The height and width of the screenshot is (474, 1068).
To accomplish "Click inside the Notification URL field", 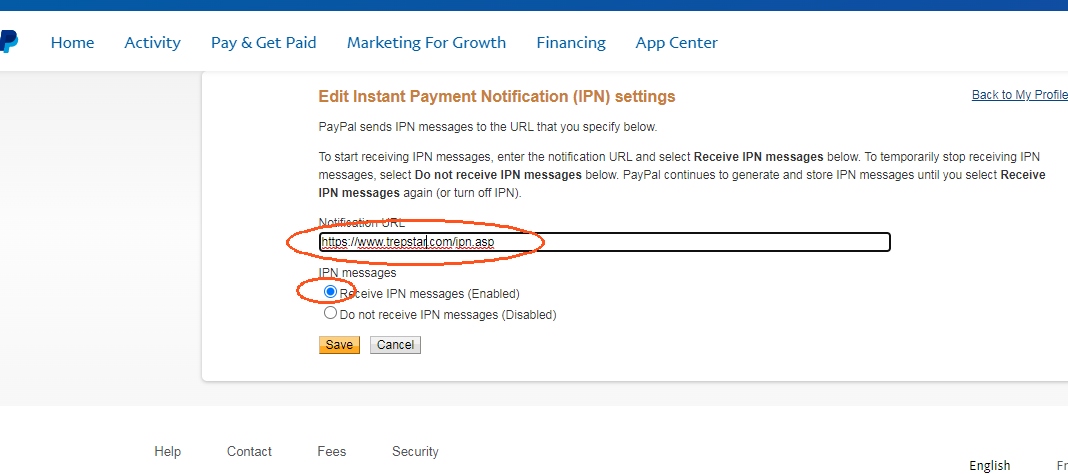I will click(x=604, y=242).
